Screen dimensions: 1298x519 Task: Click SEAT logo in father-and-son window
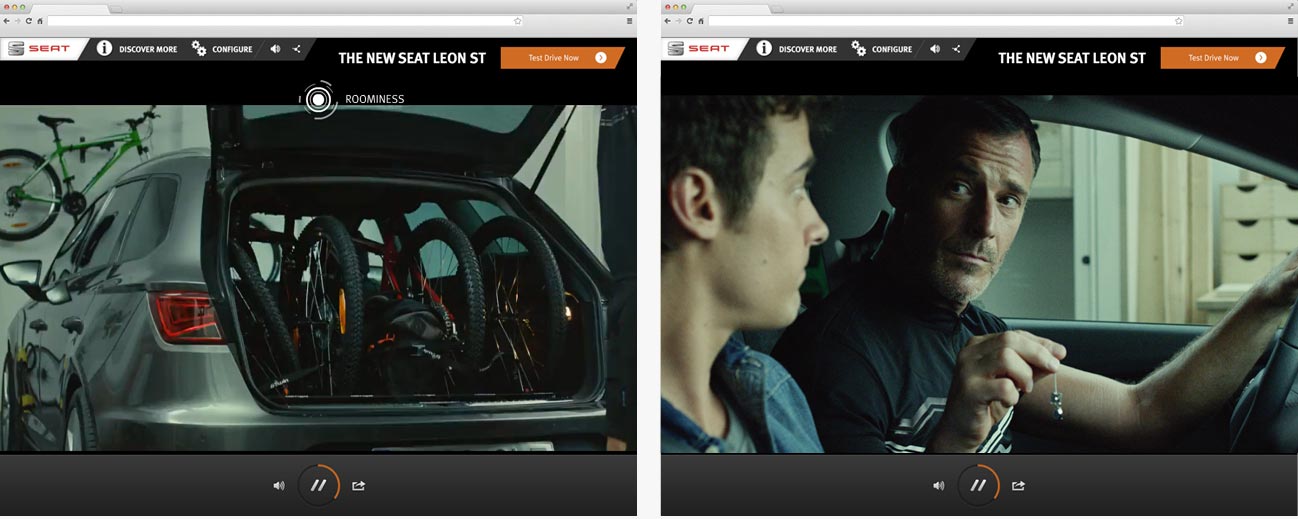698,48
